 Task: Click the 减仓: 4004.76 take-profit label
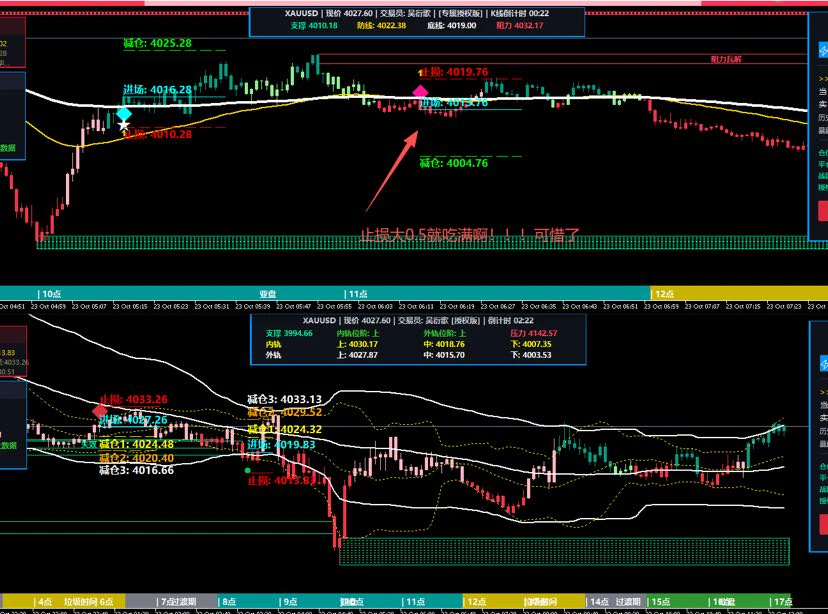pos(454,163)
